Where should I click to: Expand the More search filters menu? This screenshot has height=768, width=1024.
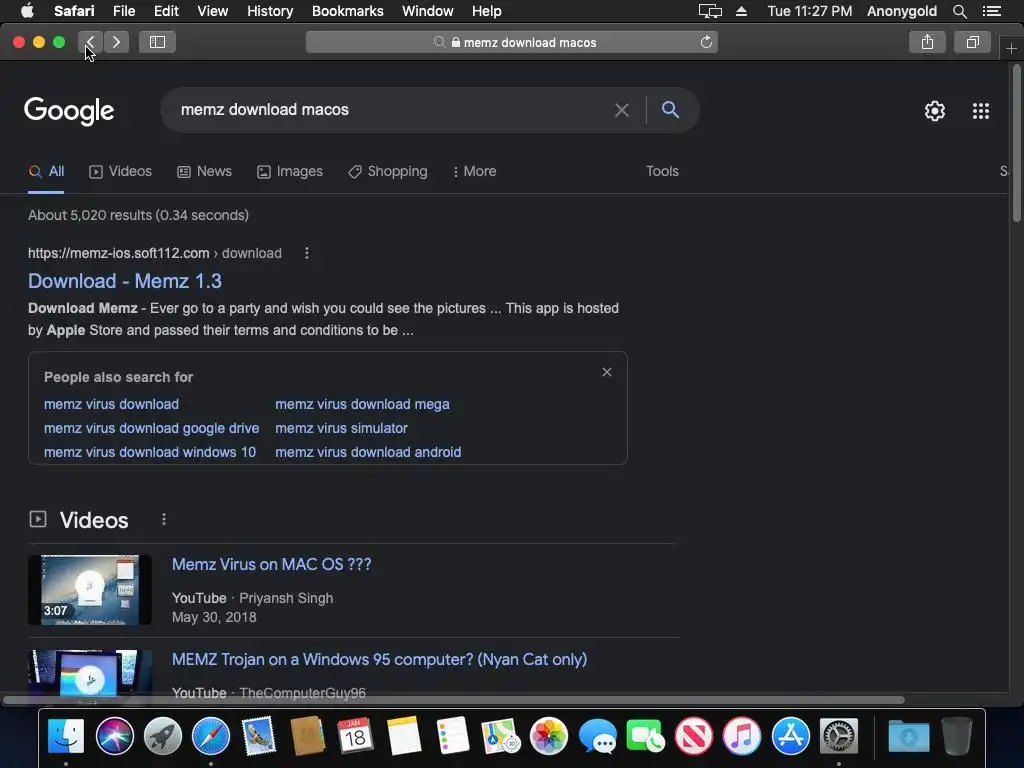pos(475,172)
